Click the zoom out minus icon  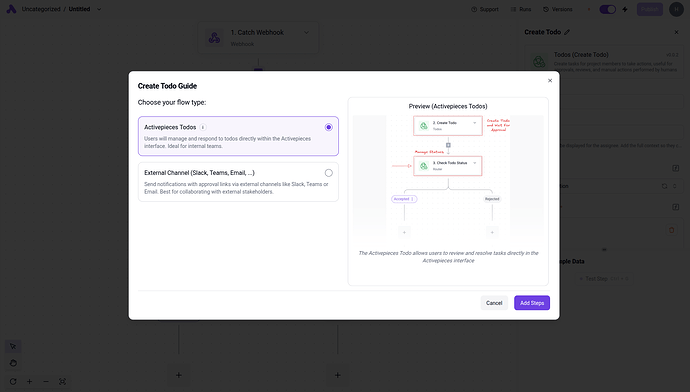tap(46, 381)
